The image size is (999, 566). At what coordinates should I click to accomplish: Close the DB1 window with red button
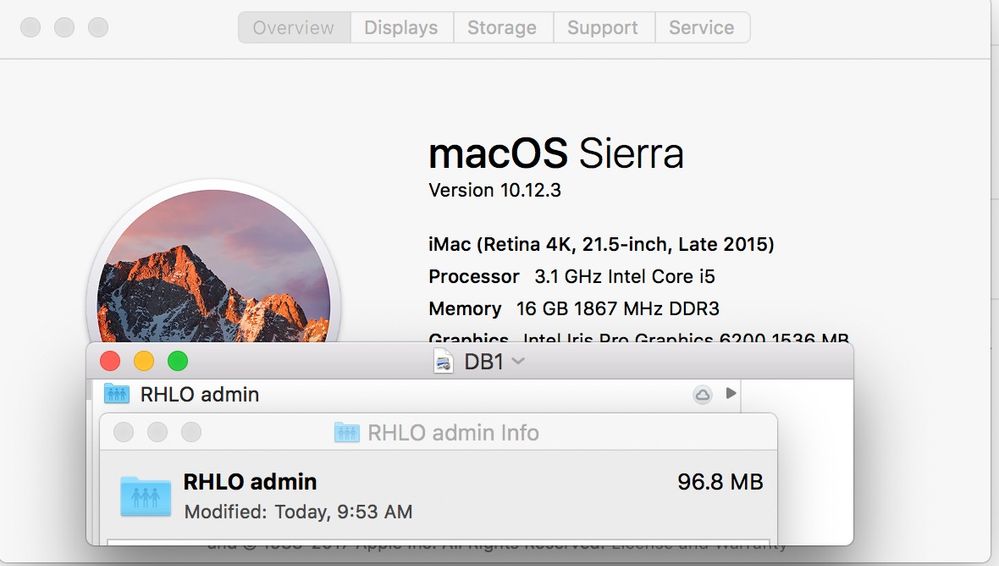[110, 361]
